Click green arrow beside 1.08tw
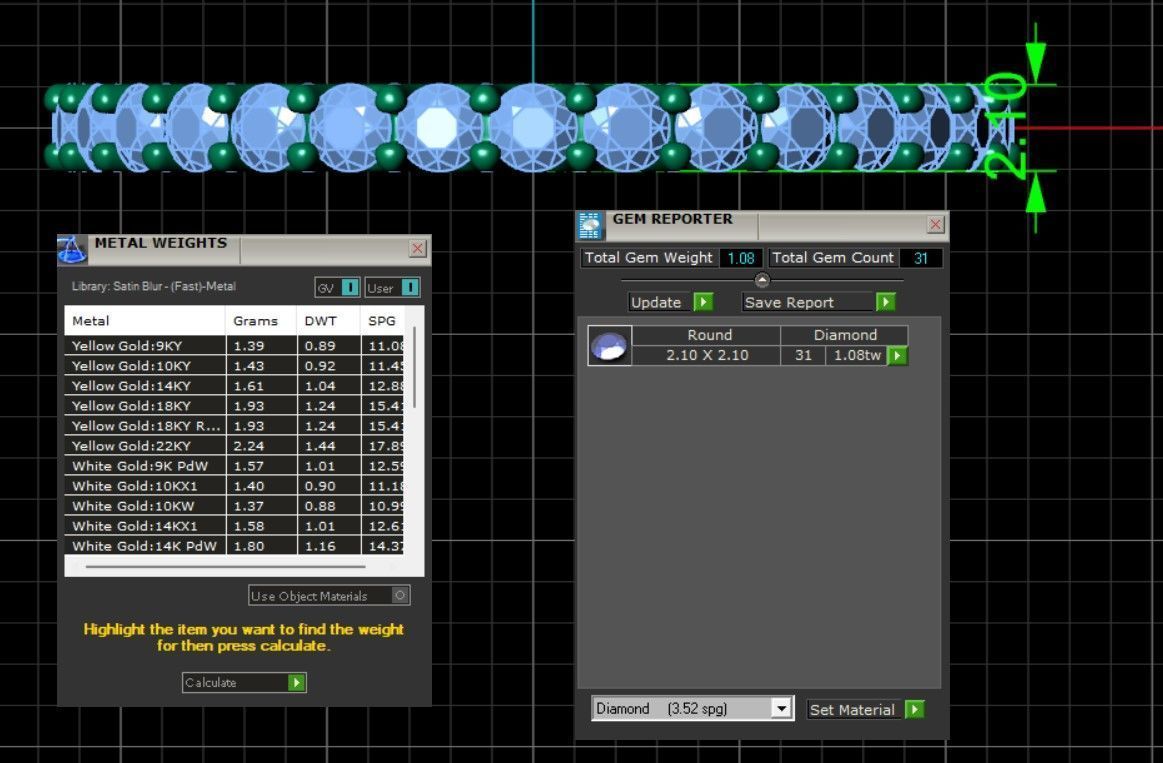The height and width of the screenshot is (763, 1163). point(897,356)
